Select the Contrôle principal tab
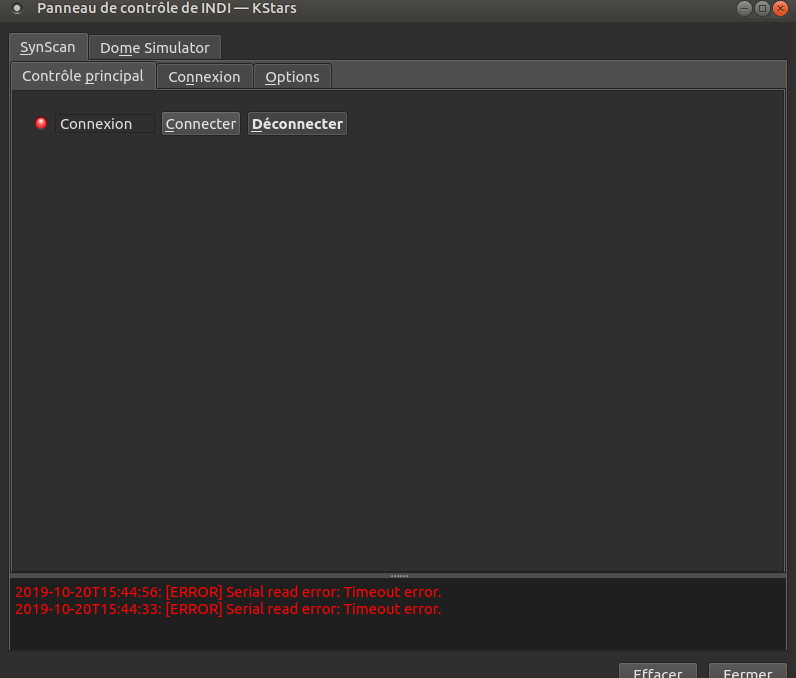796x678 pixels. tap(83, 76)
